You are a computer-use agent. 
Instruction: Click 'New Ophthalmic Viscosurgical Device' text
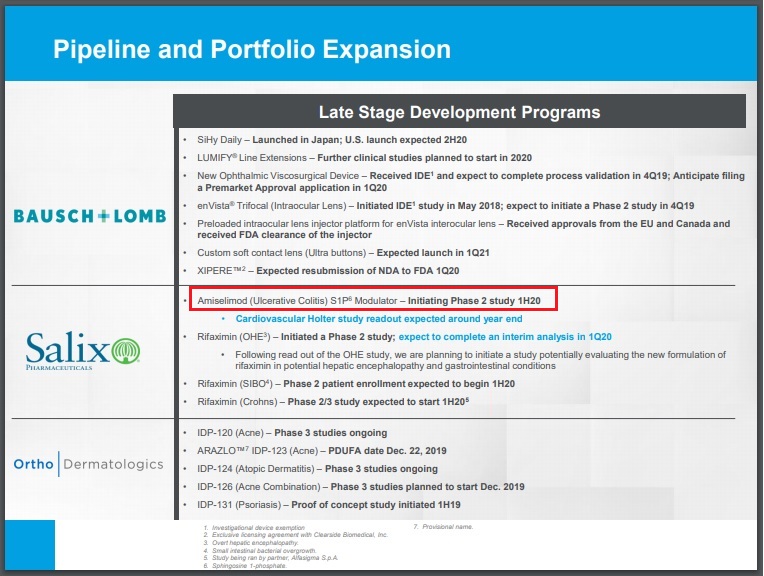click(278, 176)
